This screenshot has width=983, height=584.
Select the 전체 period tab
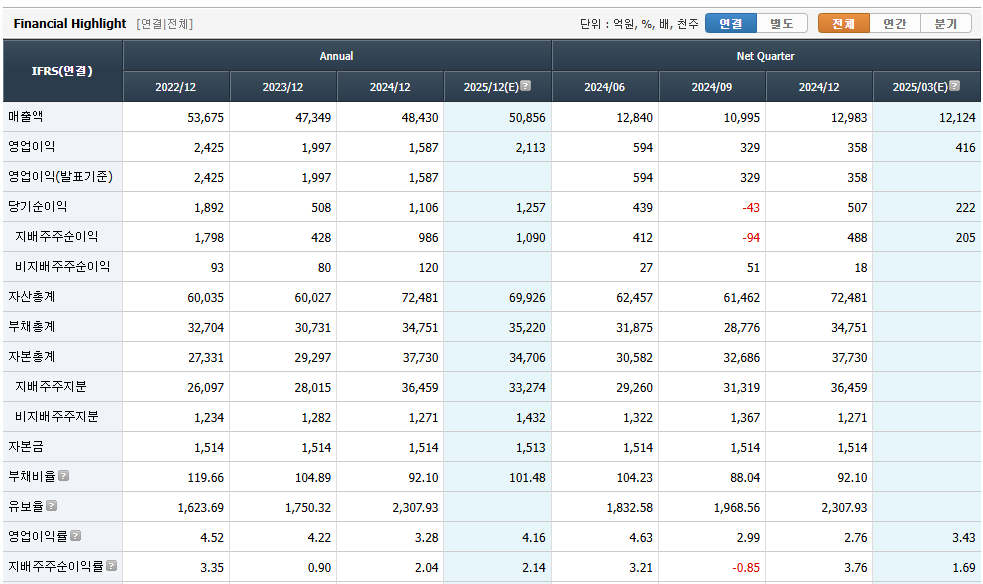tap(844, 23)
